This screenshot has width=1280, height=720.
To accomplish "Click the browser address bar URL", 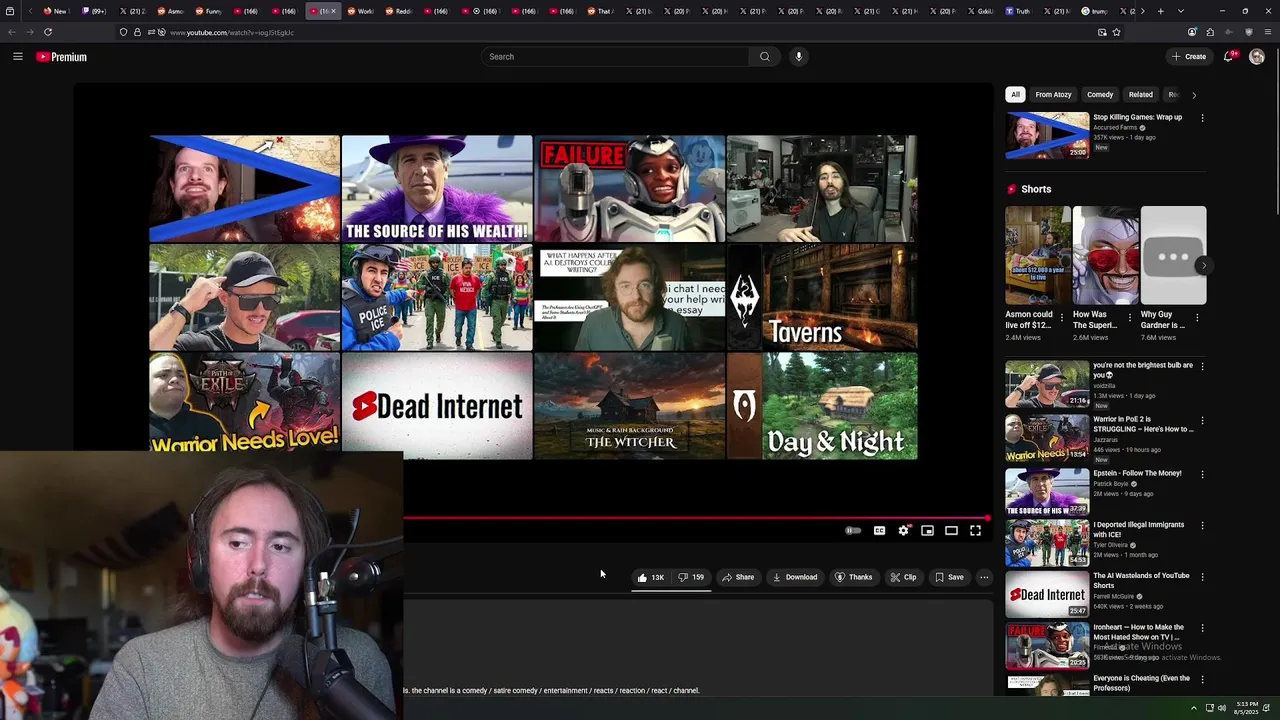I will click(x=232, y=32).
